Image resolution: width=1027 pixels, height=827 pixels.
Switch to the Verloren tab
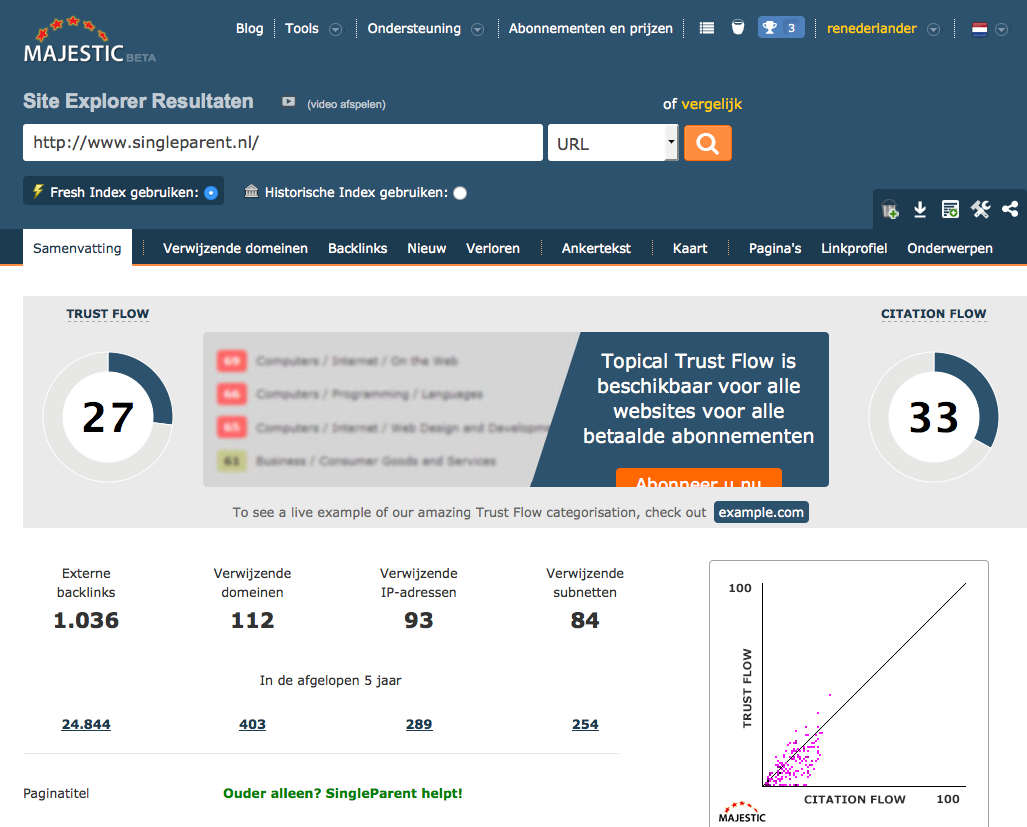[x=493, y=248]
